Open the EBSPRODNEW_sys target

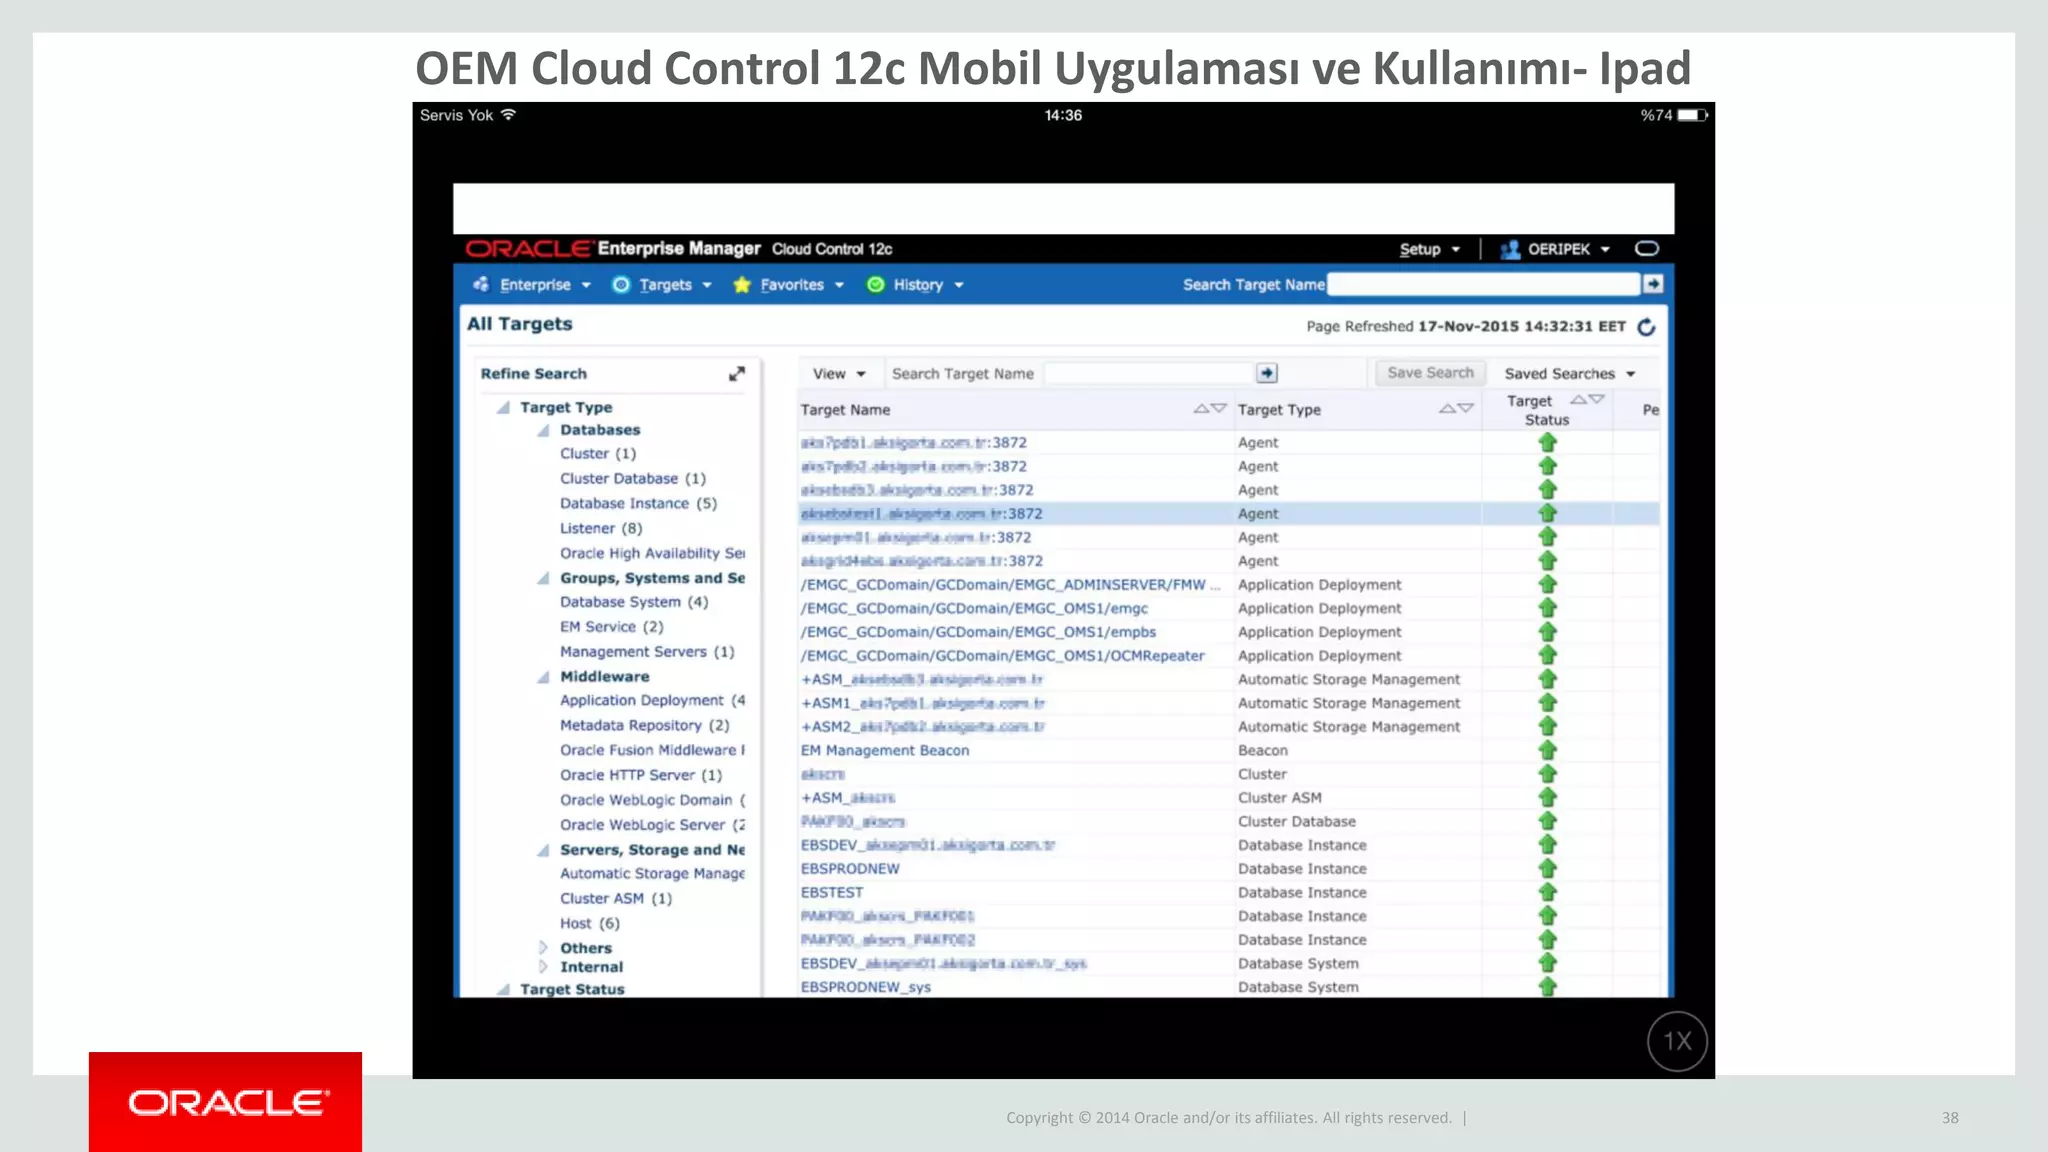click(866, 987)
